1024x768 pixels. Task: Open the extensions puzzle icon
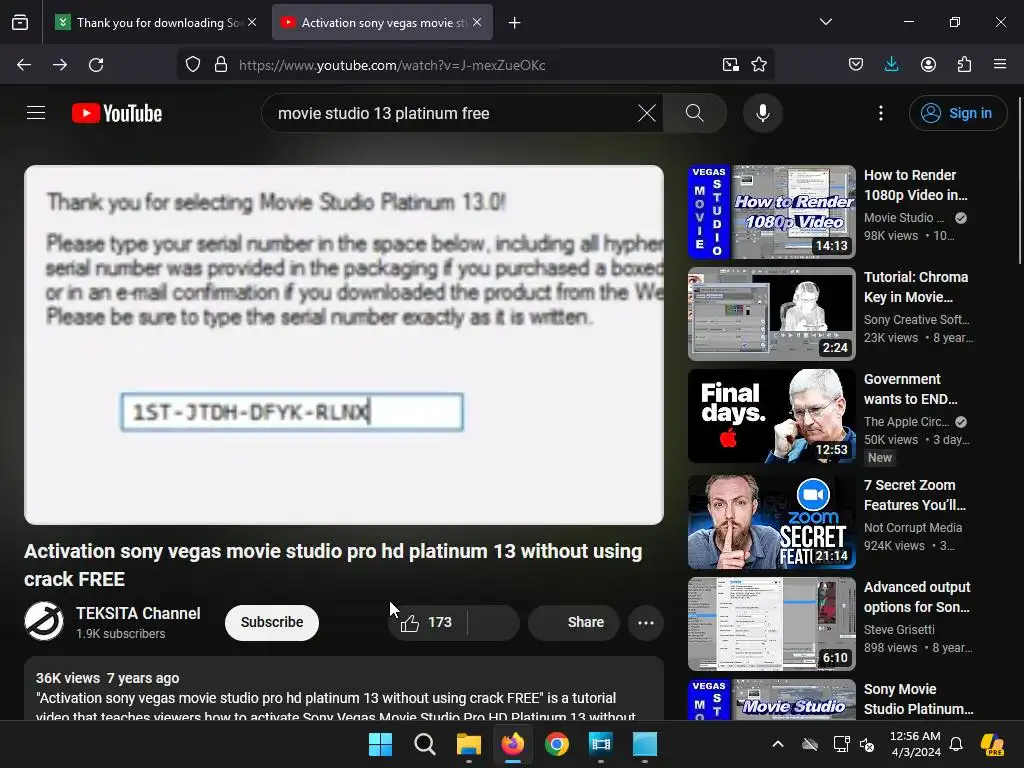pos(964,65)
